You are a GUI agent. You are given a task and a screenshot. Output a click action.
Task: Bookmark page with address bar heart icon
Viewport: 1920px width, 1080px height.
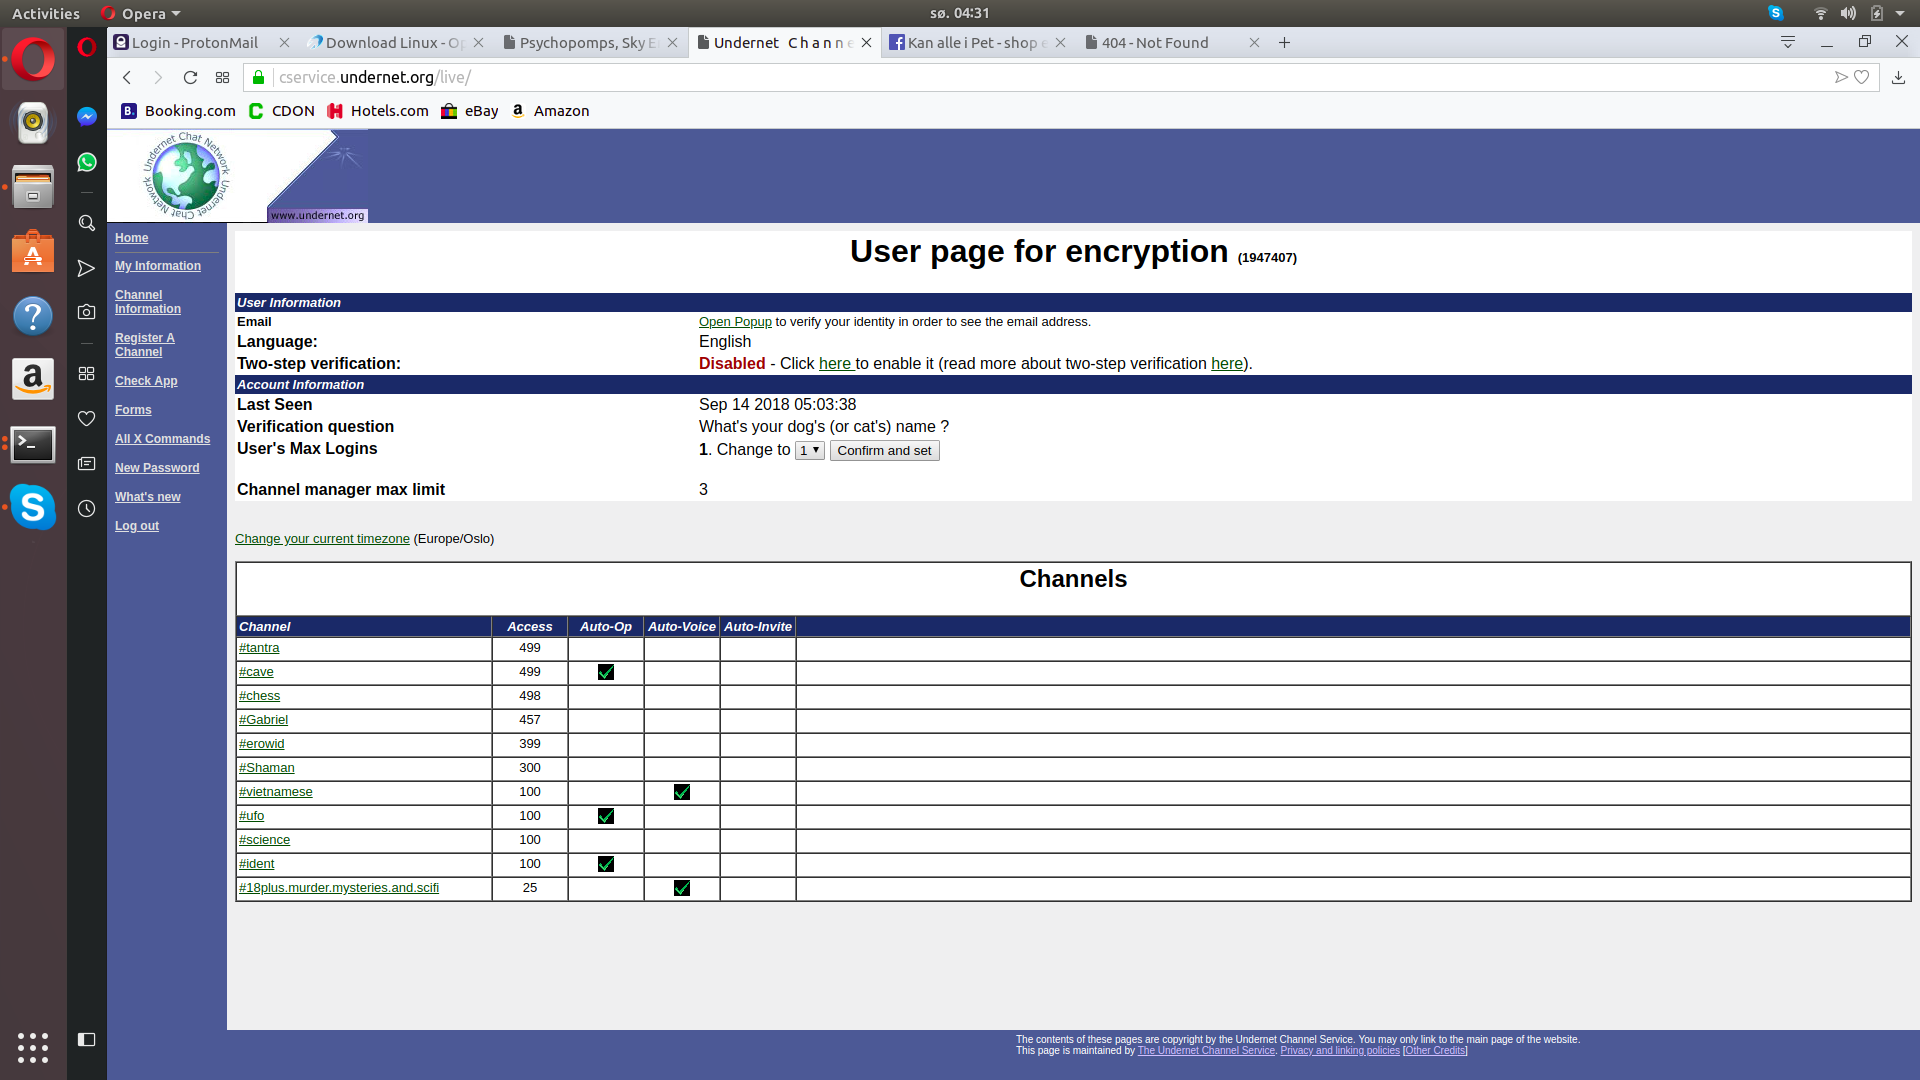click(1861, 77)
